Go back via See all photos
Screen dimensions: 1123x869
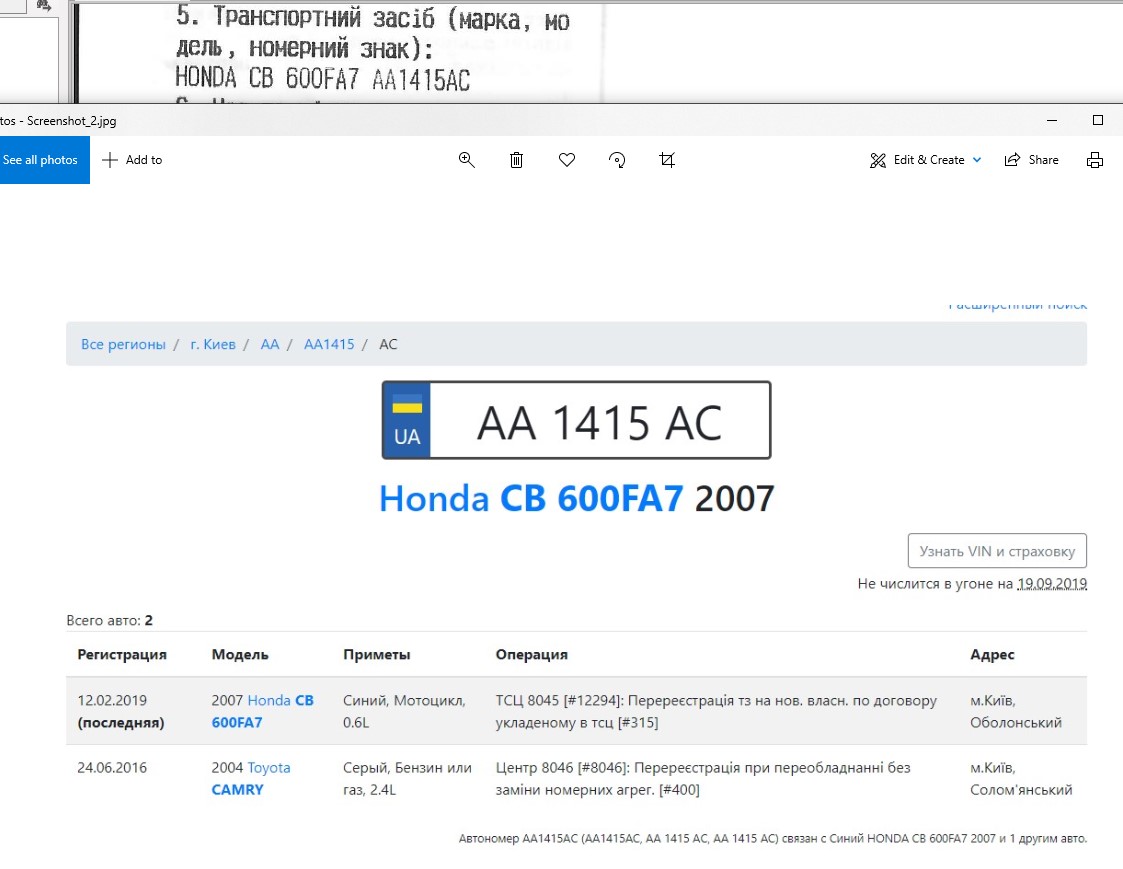pyautogui.click(x=41, y=160)
